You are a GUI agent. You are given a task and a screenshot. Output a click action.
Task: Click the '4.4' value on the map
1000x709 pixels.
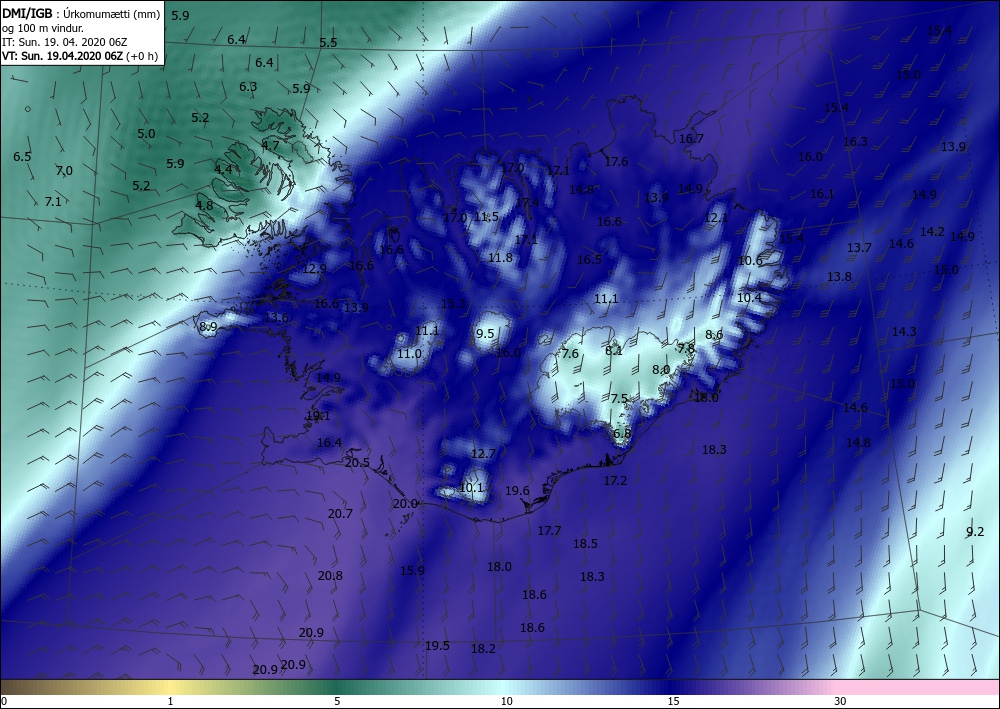pos(223,170)
